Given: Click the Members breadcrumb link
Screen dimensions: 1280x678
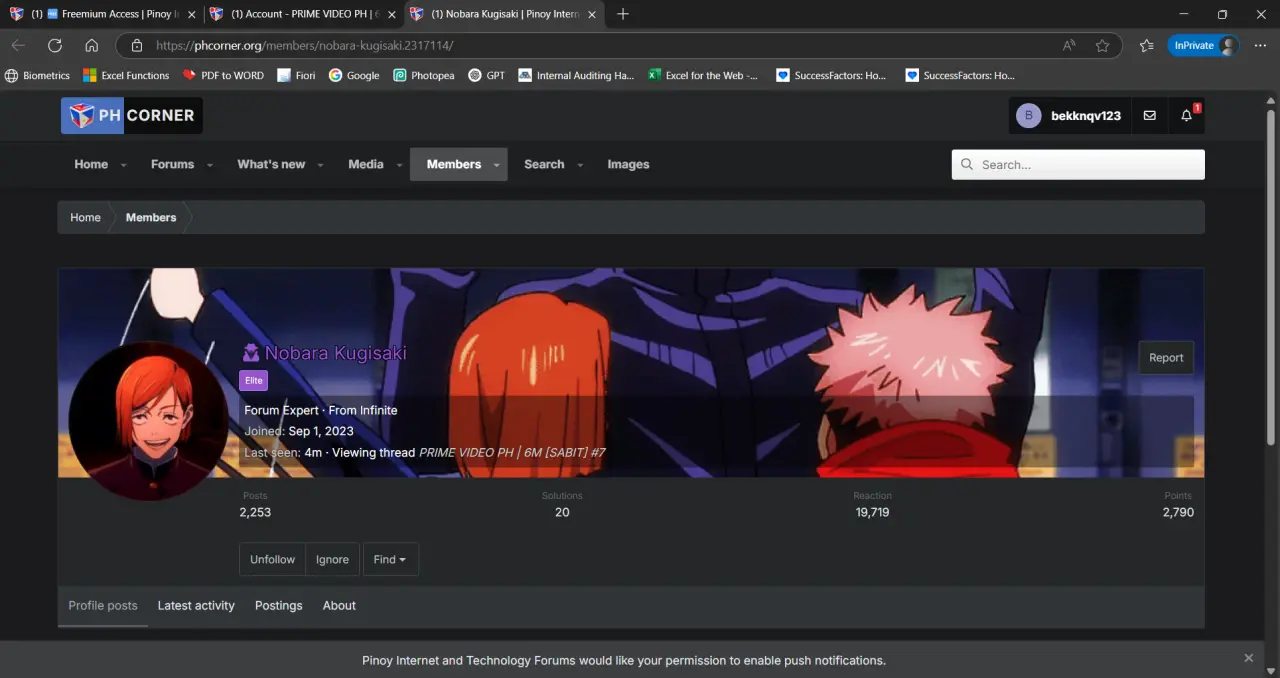Looking at the screenshot, I should coord(151,217).
